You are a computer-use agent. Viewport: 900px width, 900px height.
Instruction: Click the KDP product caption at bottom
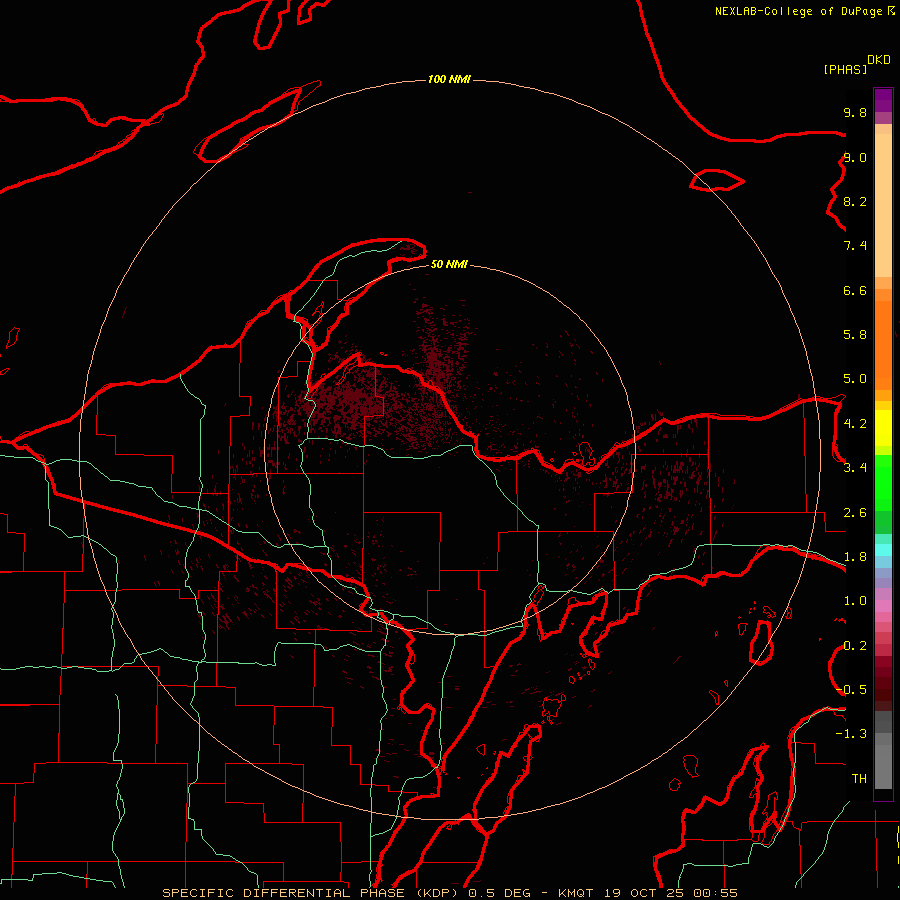click(x=449, y=893)
